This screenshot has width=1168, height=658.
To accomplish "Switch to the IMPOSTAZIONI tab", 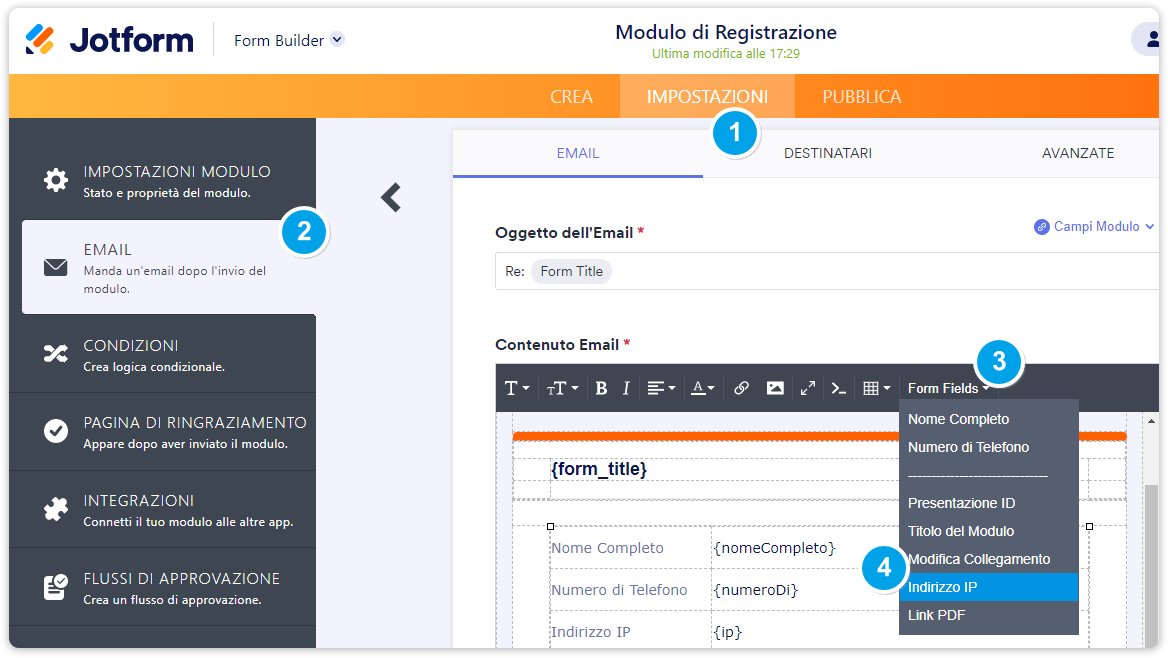I will [707, 97].
